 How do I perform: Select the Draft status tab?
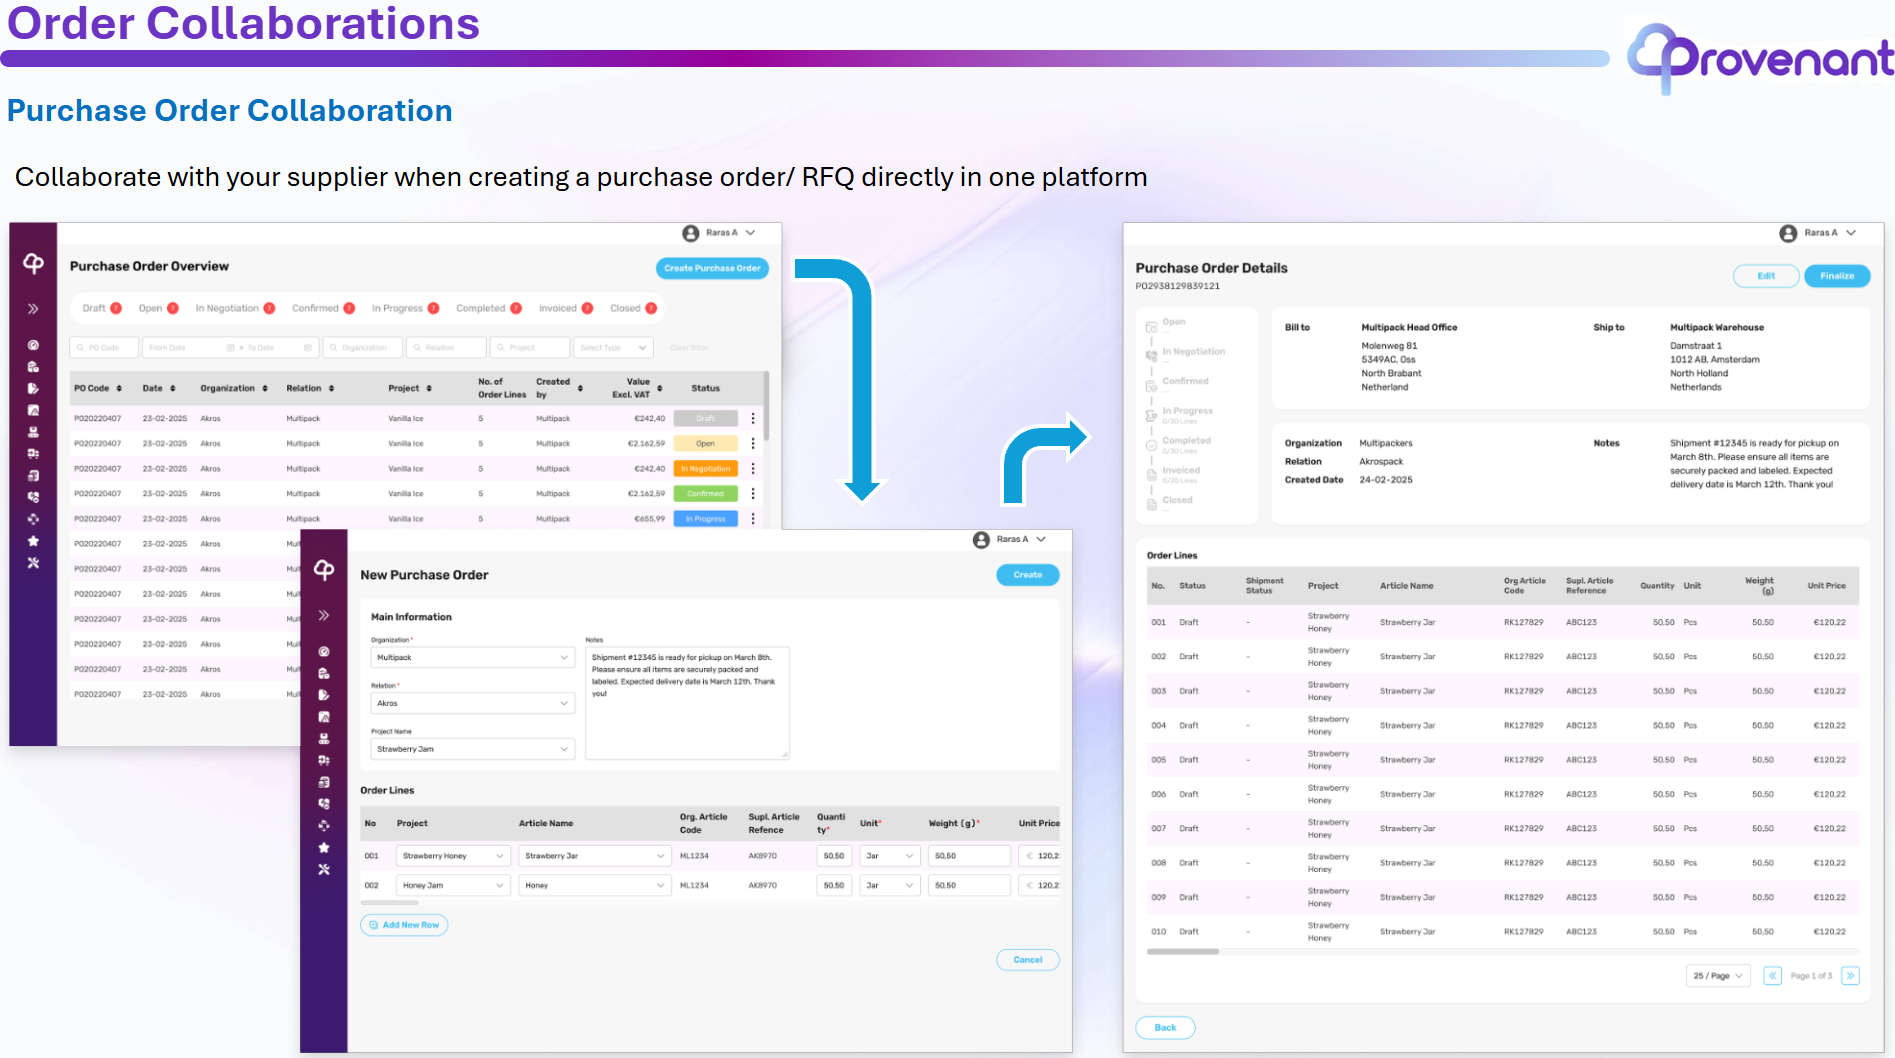(x=102, y=308)
